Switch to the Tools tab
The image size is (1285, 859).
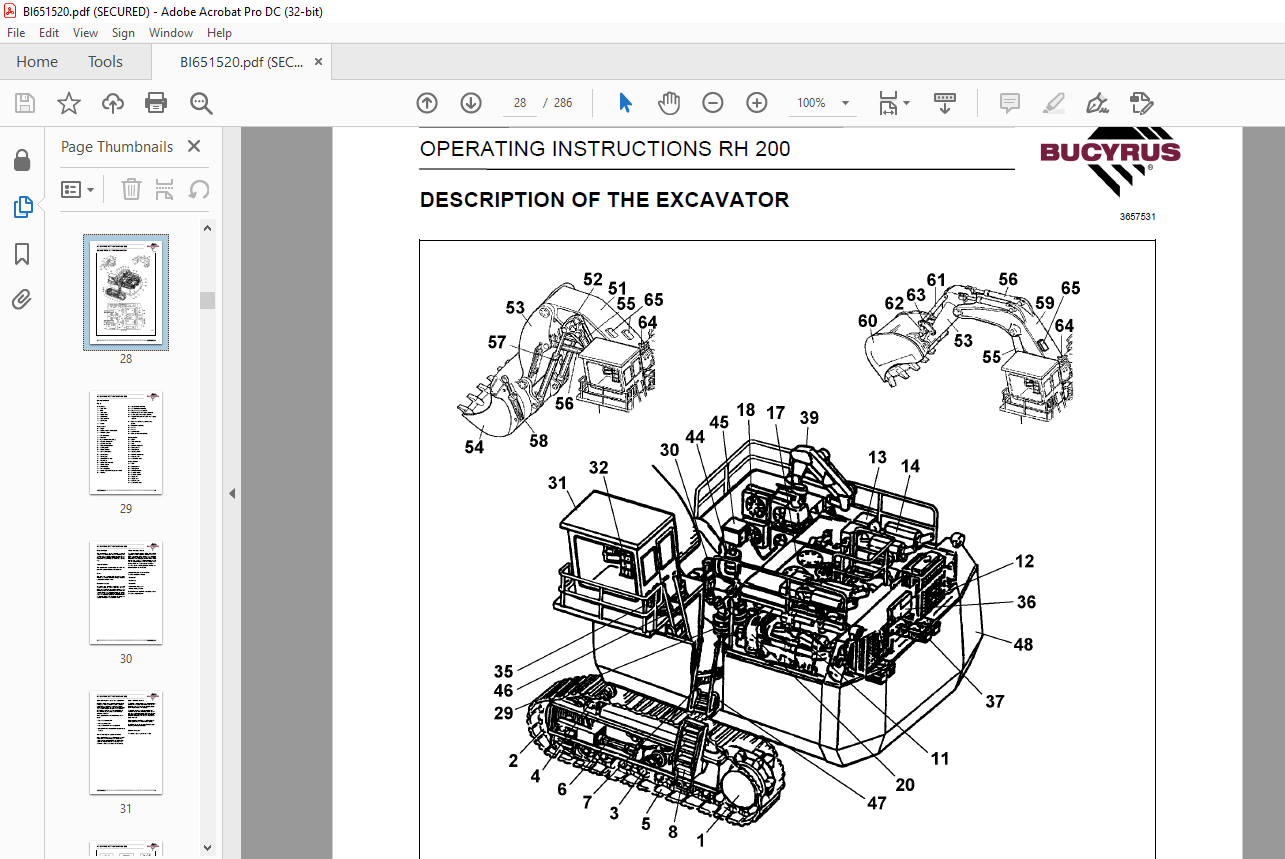(105, 62)
